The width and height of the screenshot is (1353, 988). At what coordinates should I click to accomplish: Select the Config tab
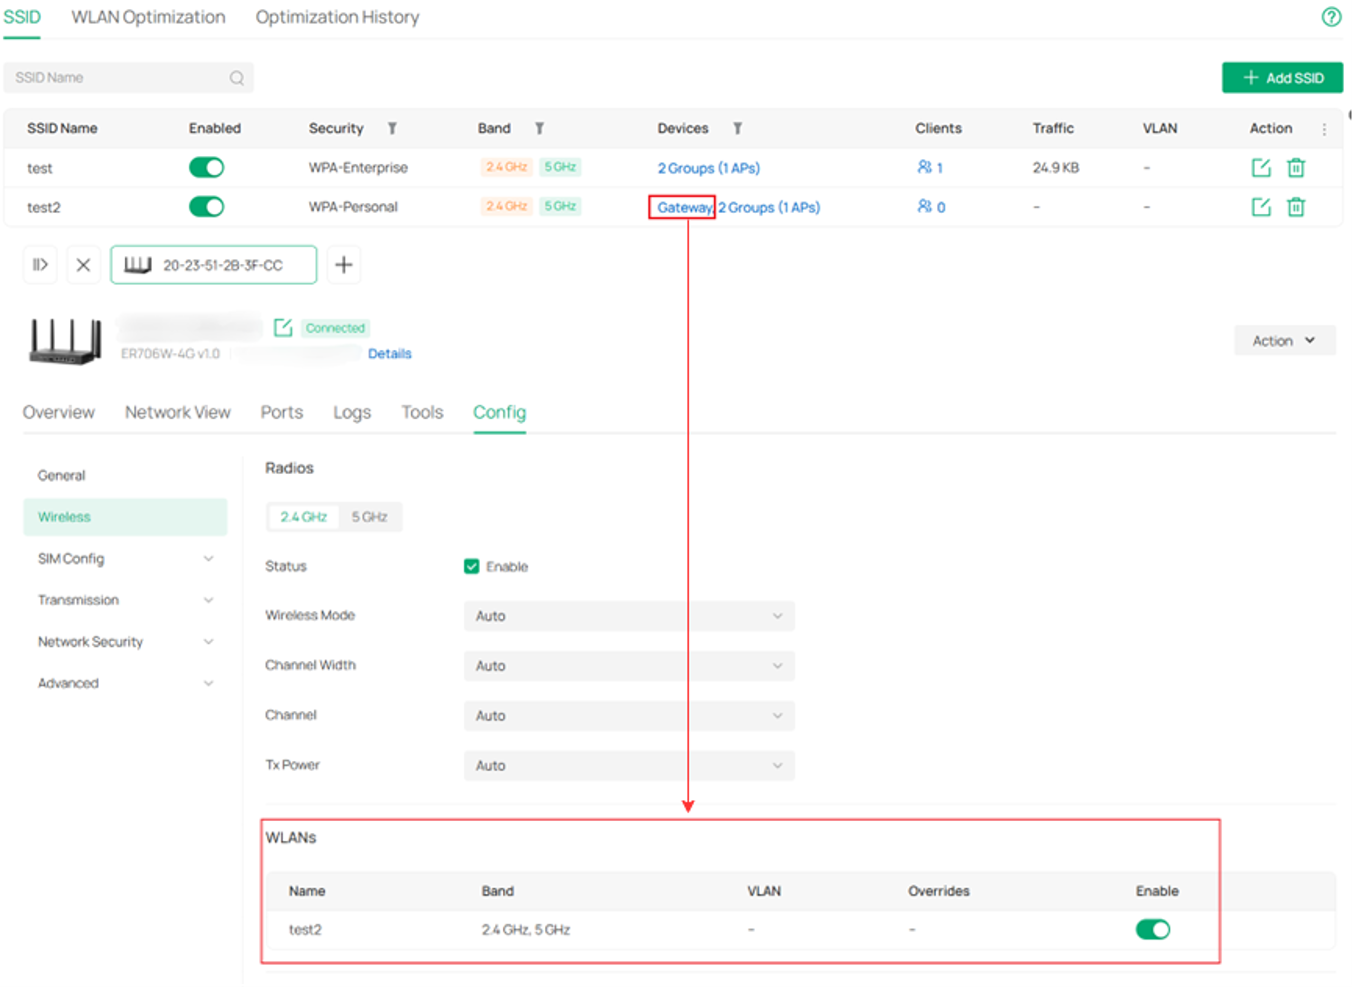coord(499,412)
